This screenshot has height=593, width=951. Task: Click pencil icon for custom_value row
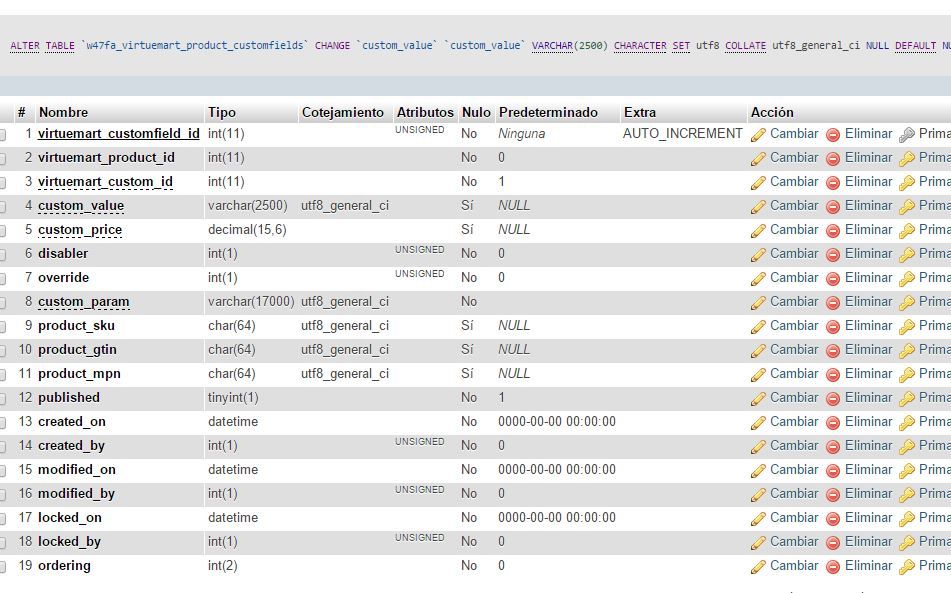tap(758, 207)
